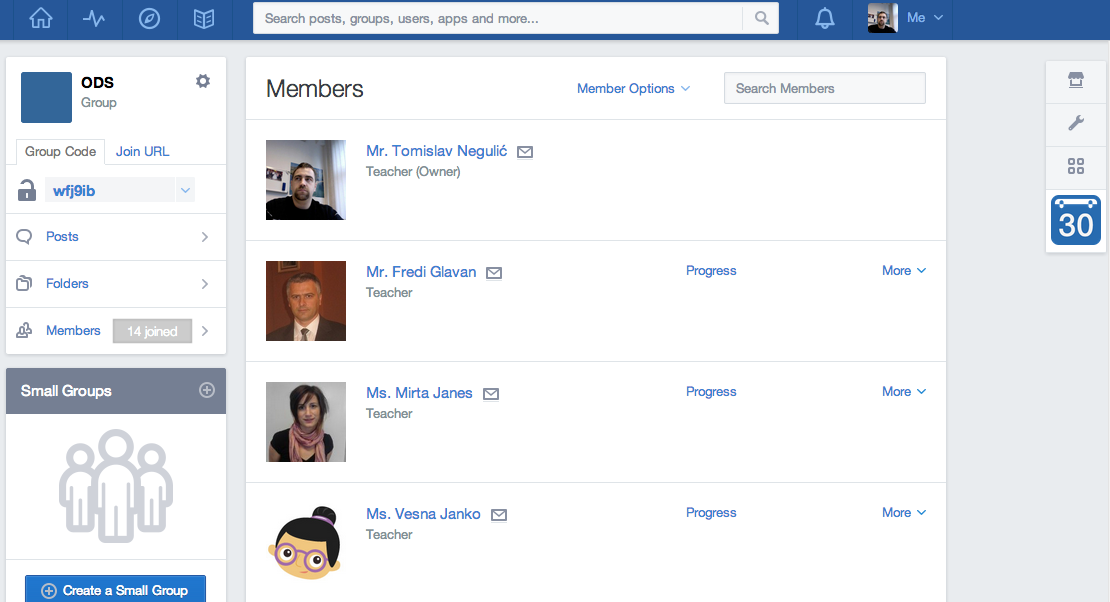Click the Search Members field
This screenshot has width=1110, height=602.
(x=824, y=88)
